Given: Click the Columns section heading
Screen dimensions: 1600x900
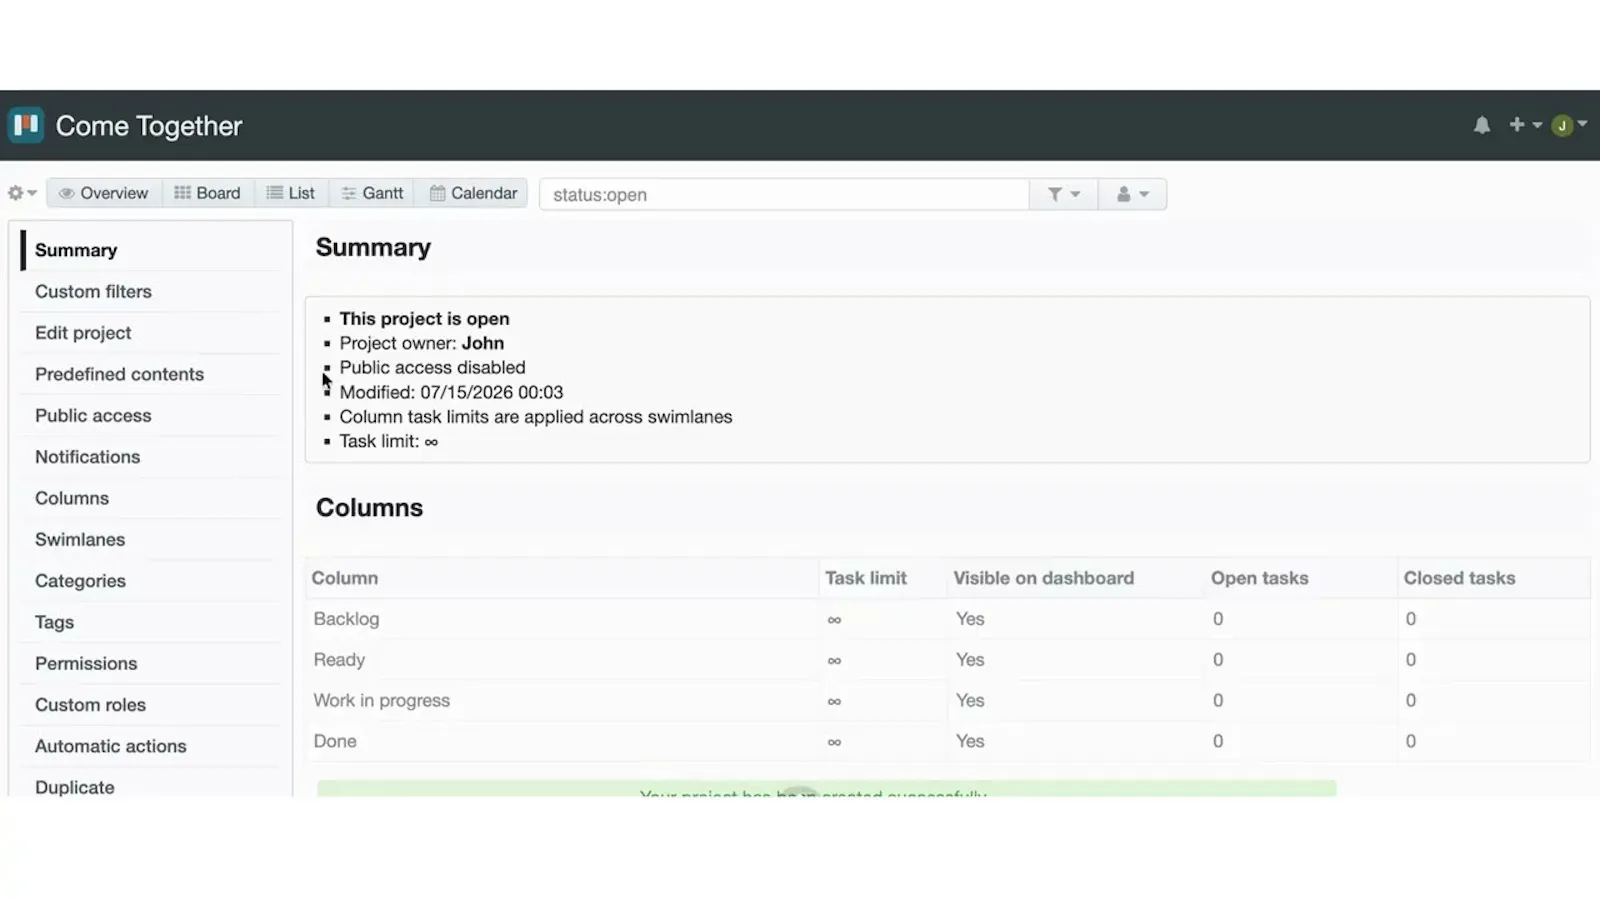Looking at the screenshot, I should tap(369, 508).
